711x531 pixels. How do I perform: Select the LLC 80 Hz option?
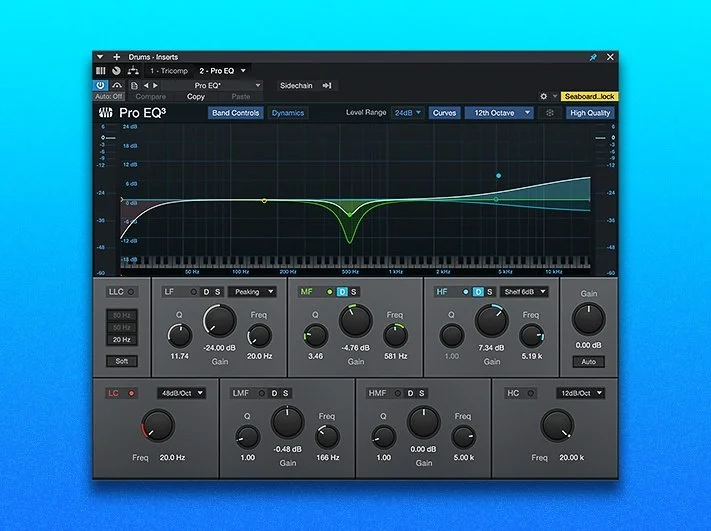[122, 315]
